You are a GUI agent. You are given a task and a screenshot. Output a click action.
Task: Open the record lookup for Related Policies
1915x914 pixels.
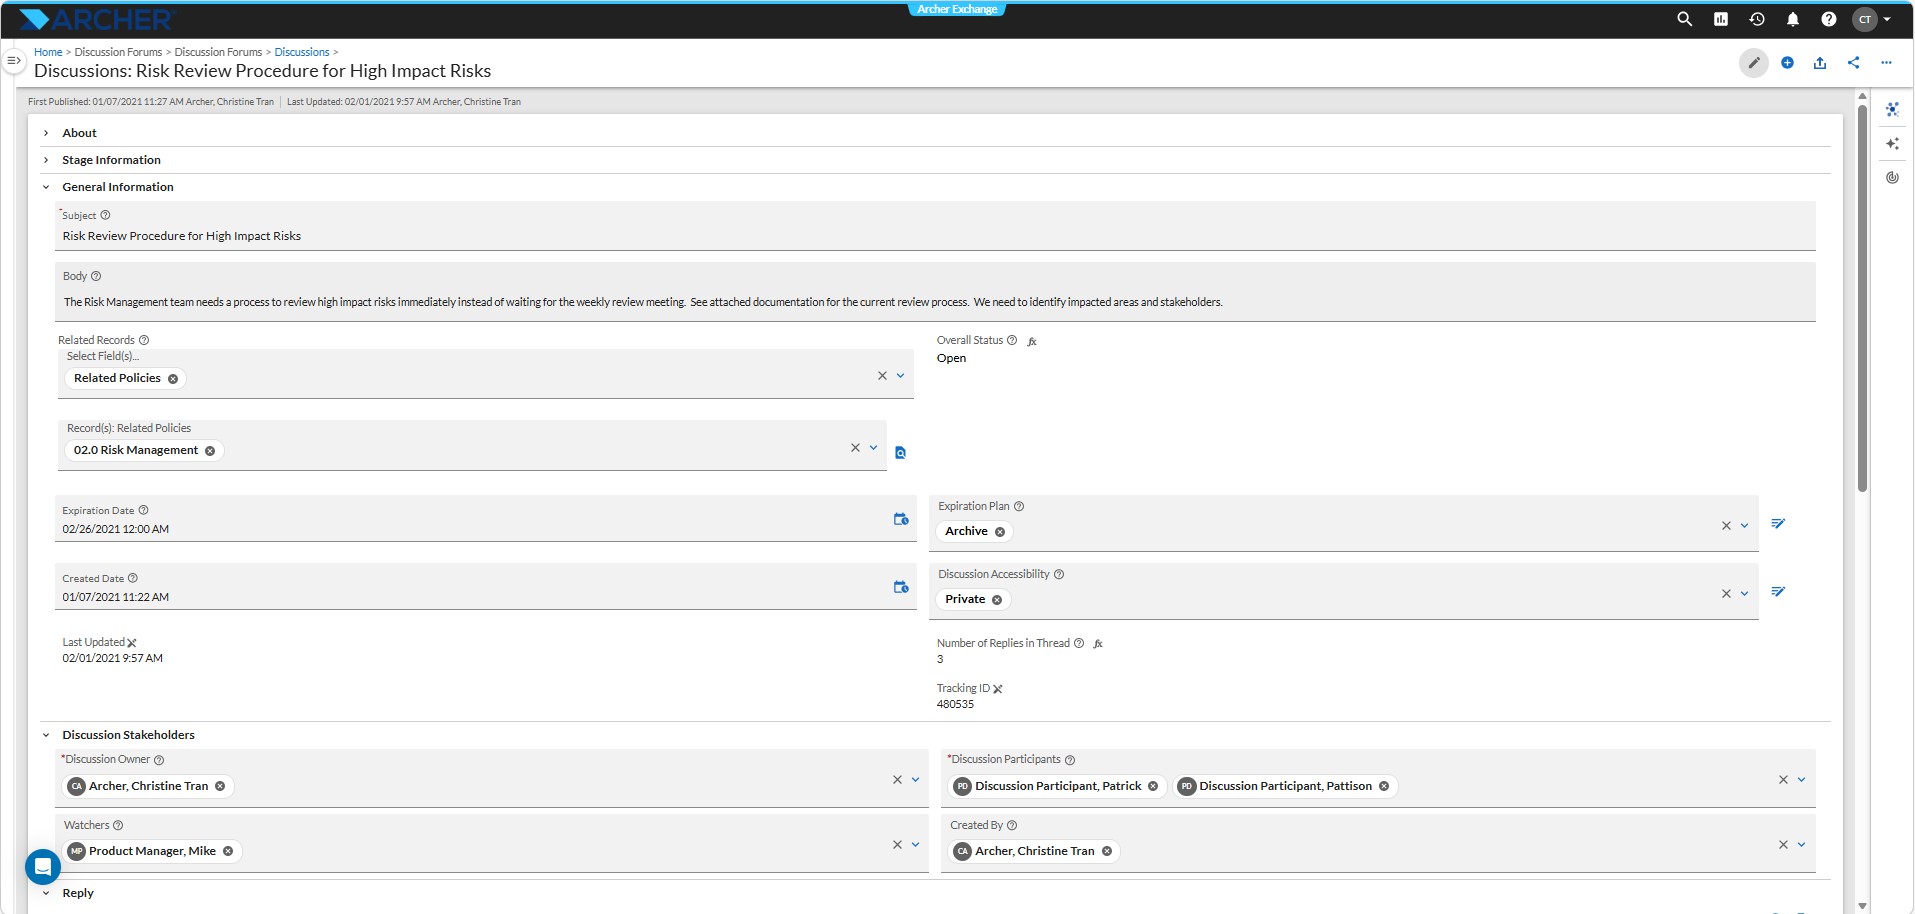coord(900,453)
